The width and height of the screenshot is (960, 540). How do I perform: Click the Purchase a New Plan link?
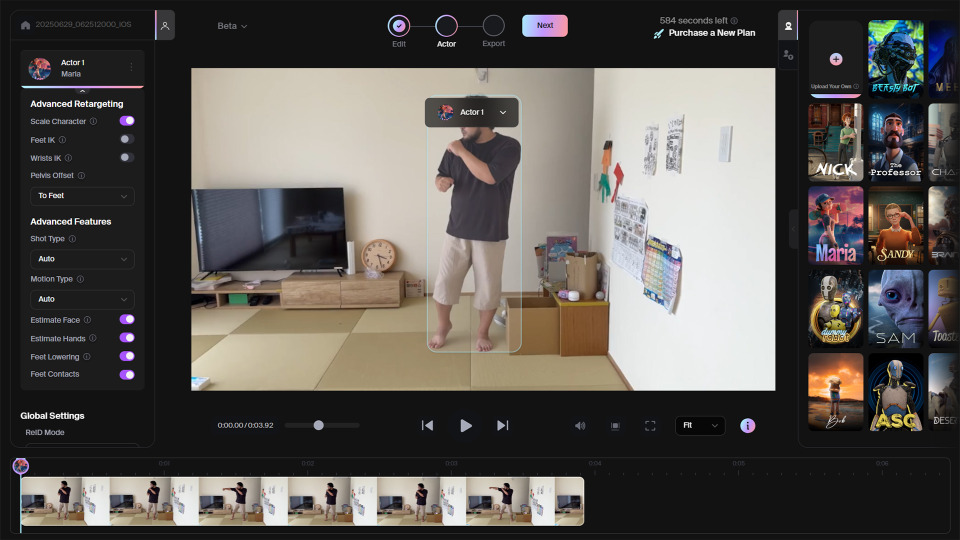[711, 33]
